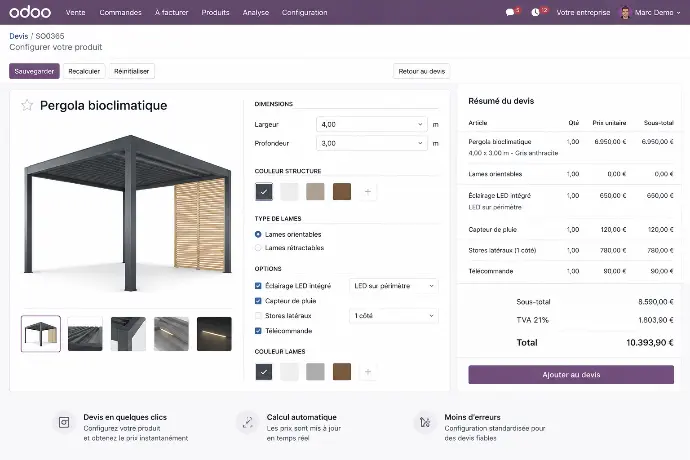
Task: Select the first pergola overview thumbnail
Action: [41, 334]
